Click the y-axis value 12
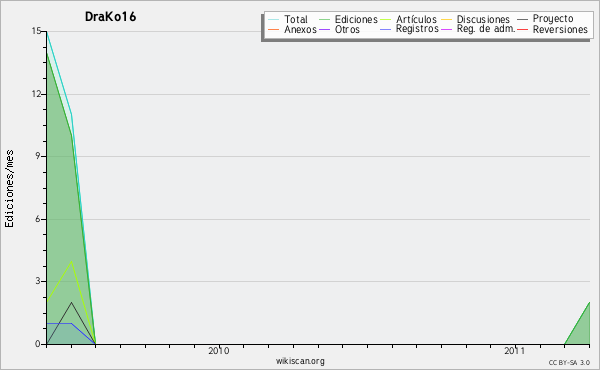The height and width of the screenshot is (370, 600). pos(36,94)
